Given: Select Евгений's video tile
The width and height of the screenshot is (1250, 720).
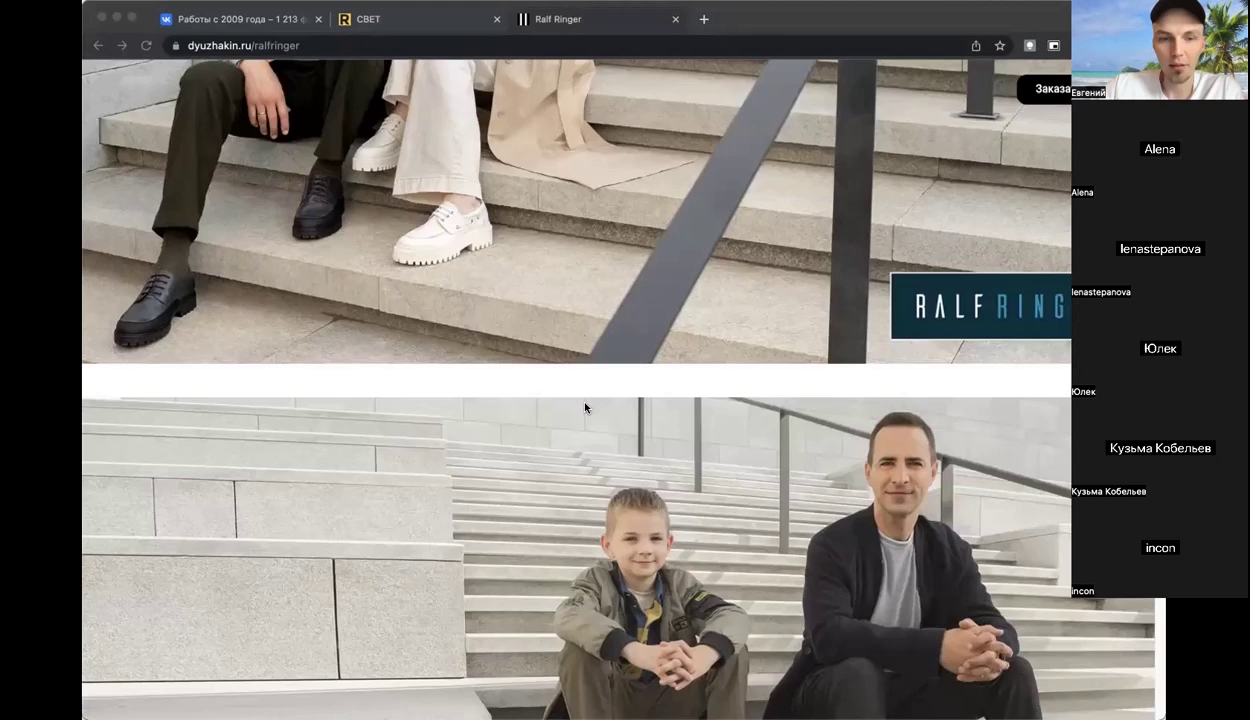Looking at the screenshot, I should pyautogui.click(x=1160, y=50).
